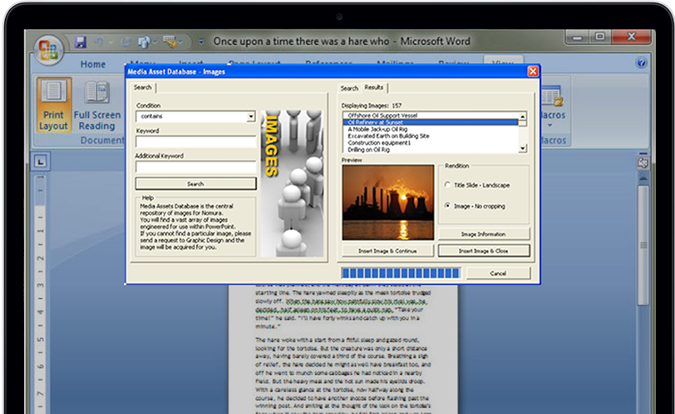
Task: Select 'Drilling on Oil Rig' result
Action: point(368,150)
